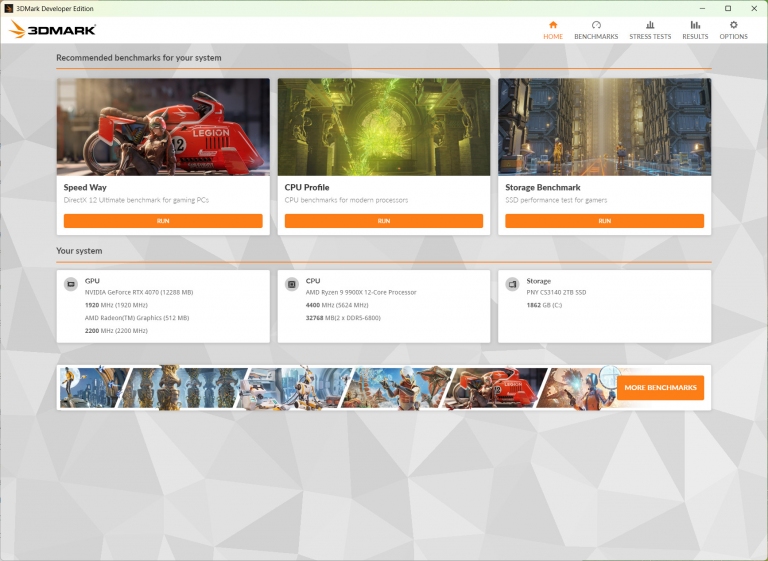This screenshot has width=768, height=561.
Task: Click 'DirectX 12 Ultimate benchmark' description
Action: click(136, 200)
